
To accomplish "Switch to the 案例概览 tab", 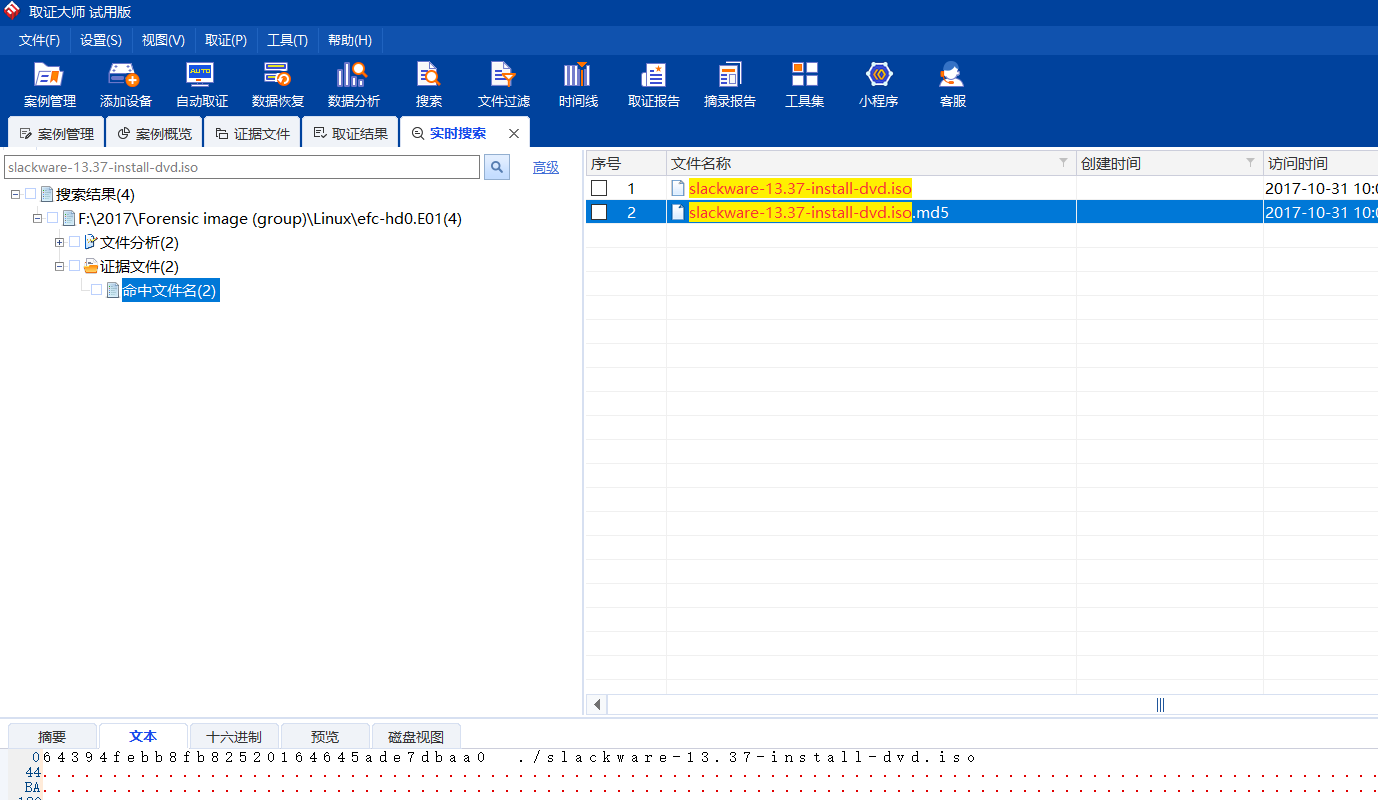I will click(x=154, y=133).
